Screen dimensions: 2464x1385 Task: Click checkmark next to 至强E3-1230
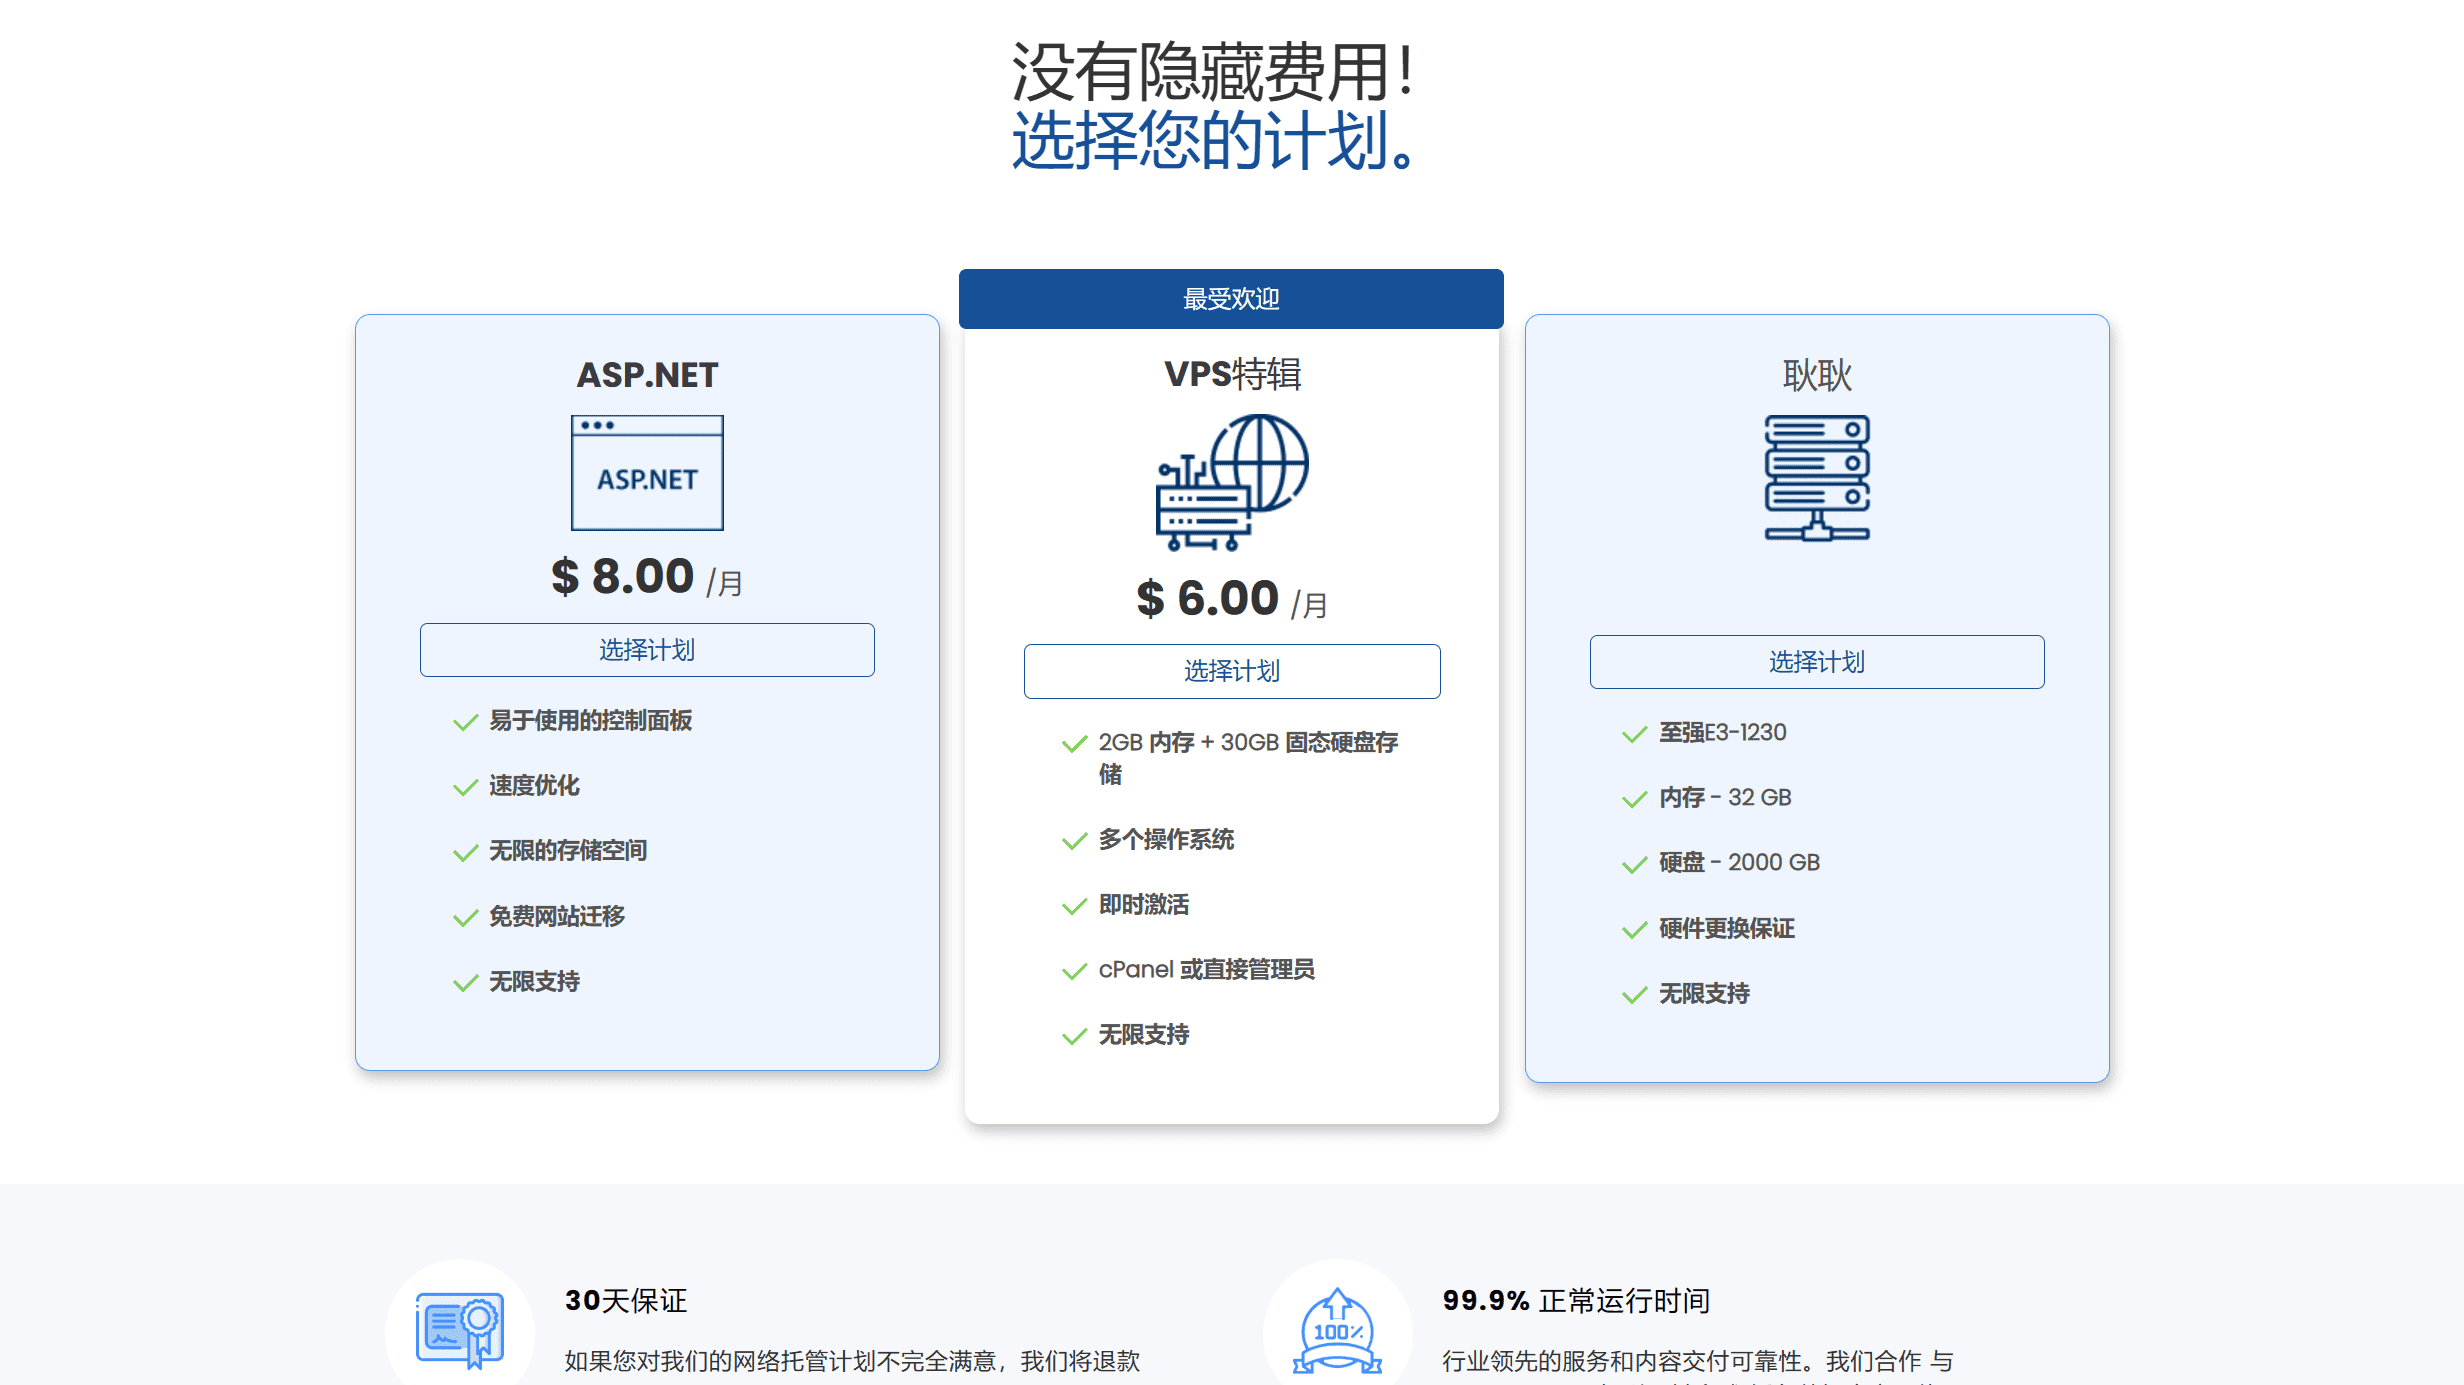(x=1634, y=734)
